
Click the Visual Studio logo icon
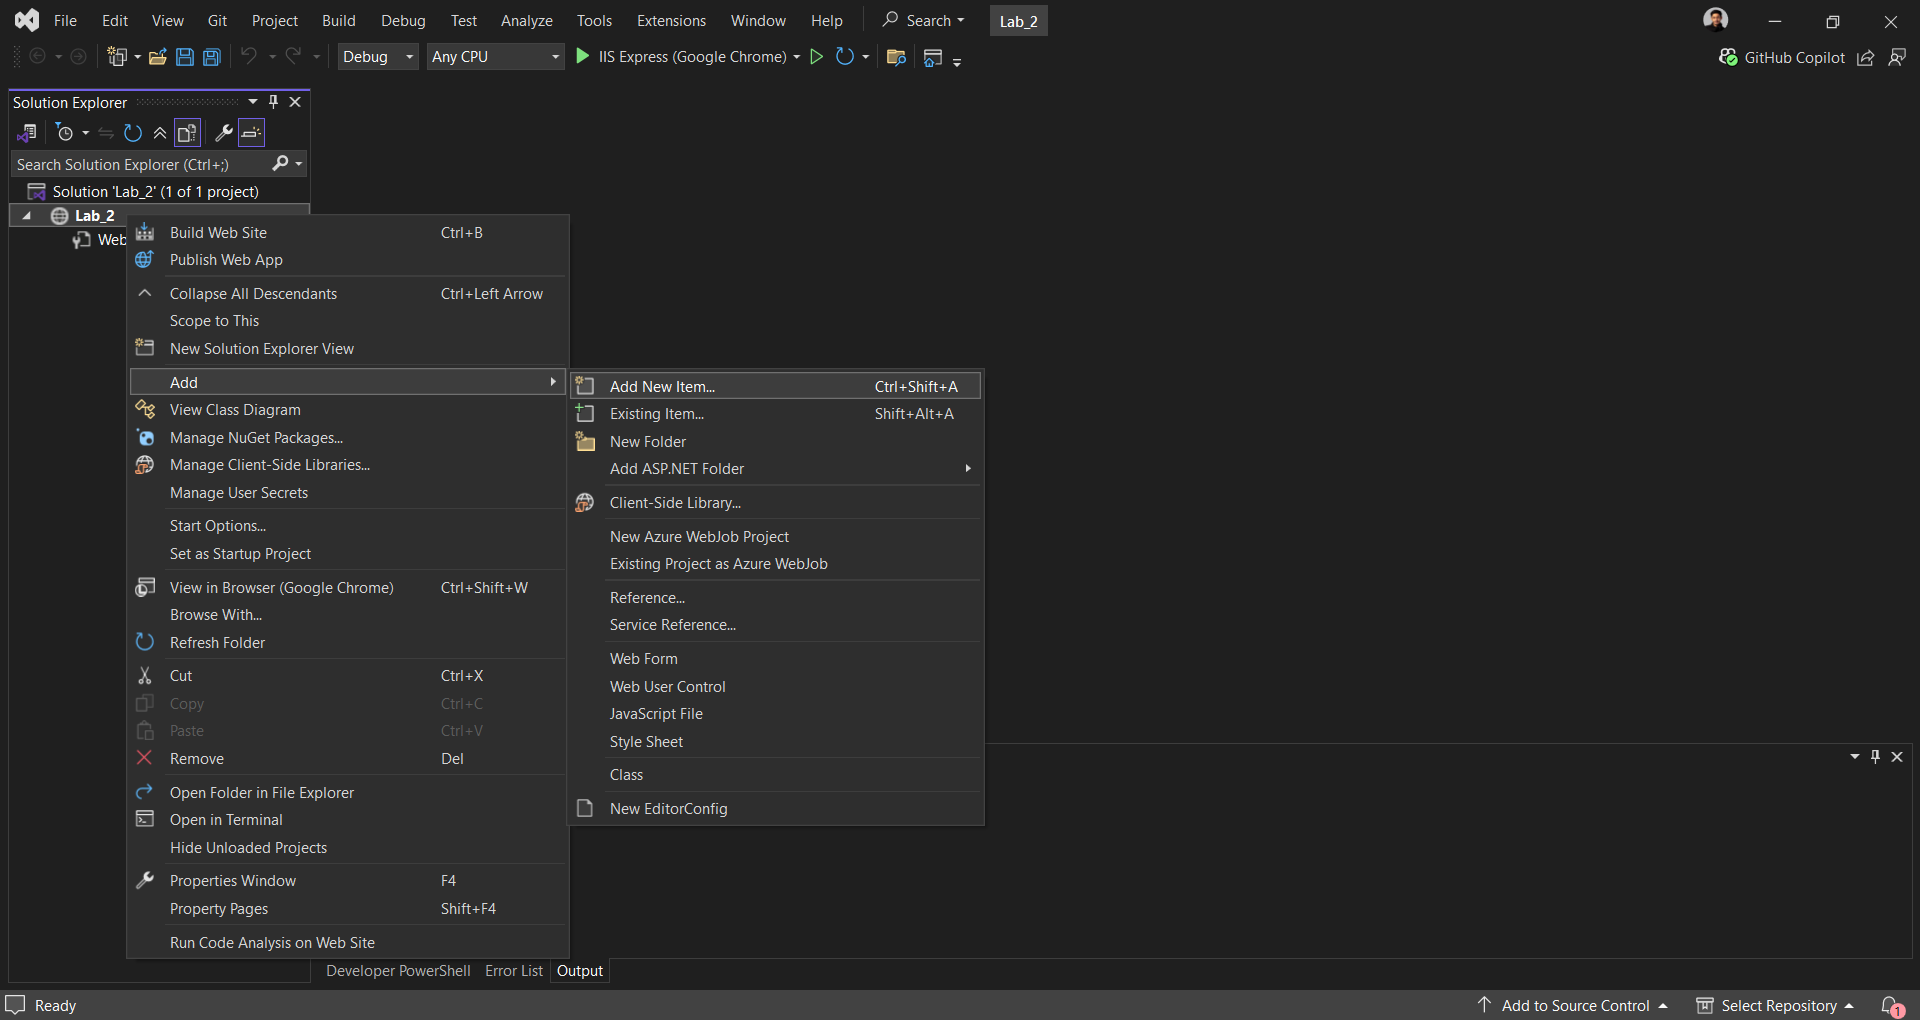(27, 20)
